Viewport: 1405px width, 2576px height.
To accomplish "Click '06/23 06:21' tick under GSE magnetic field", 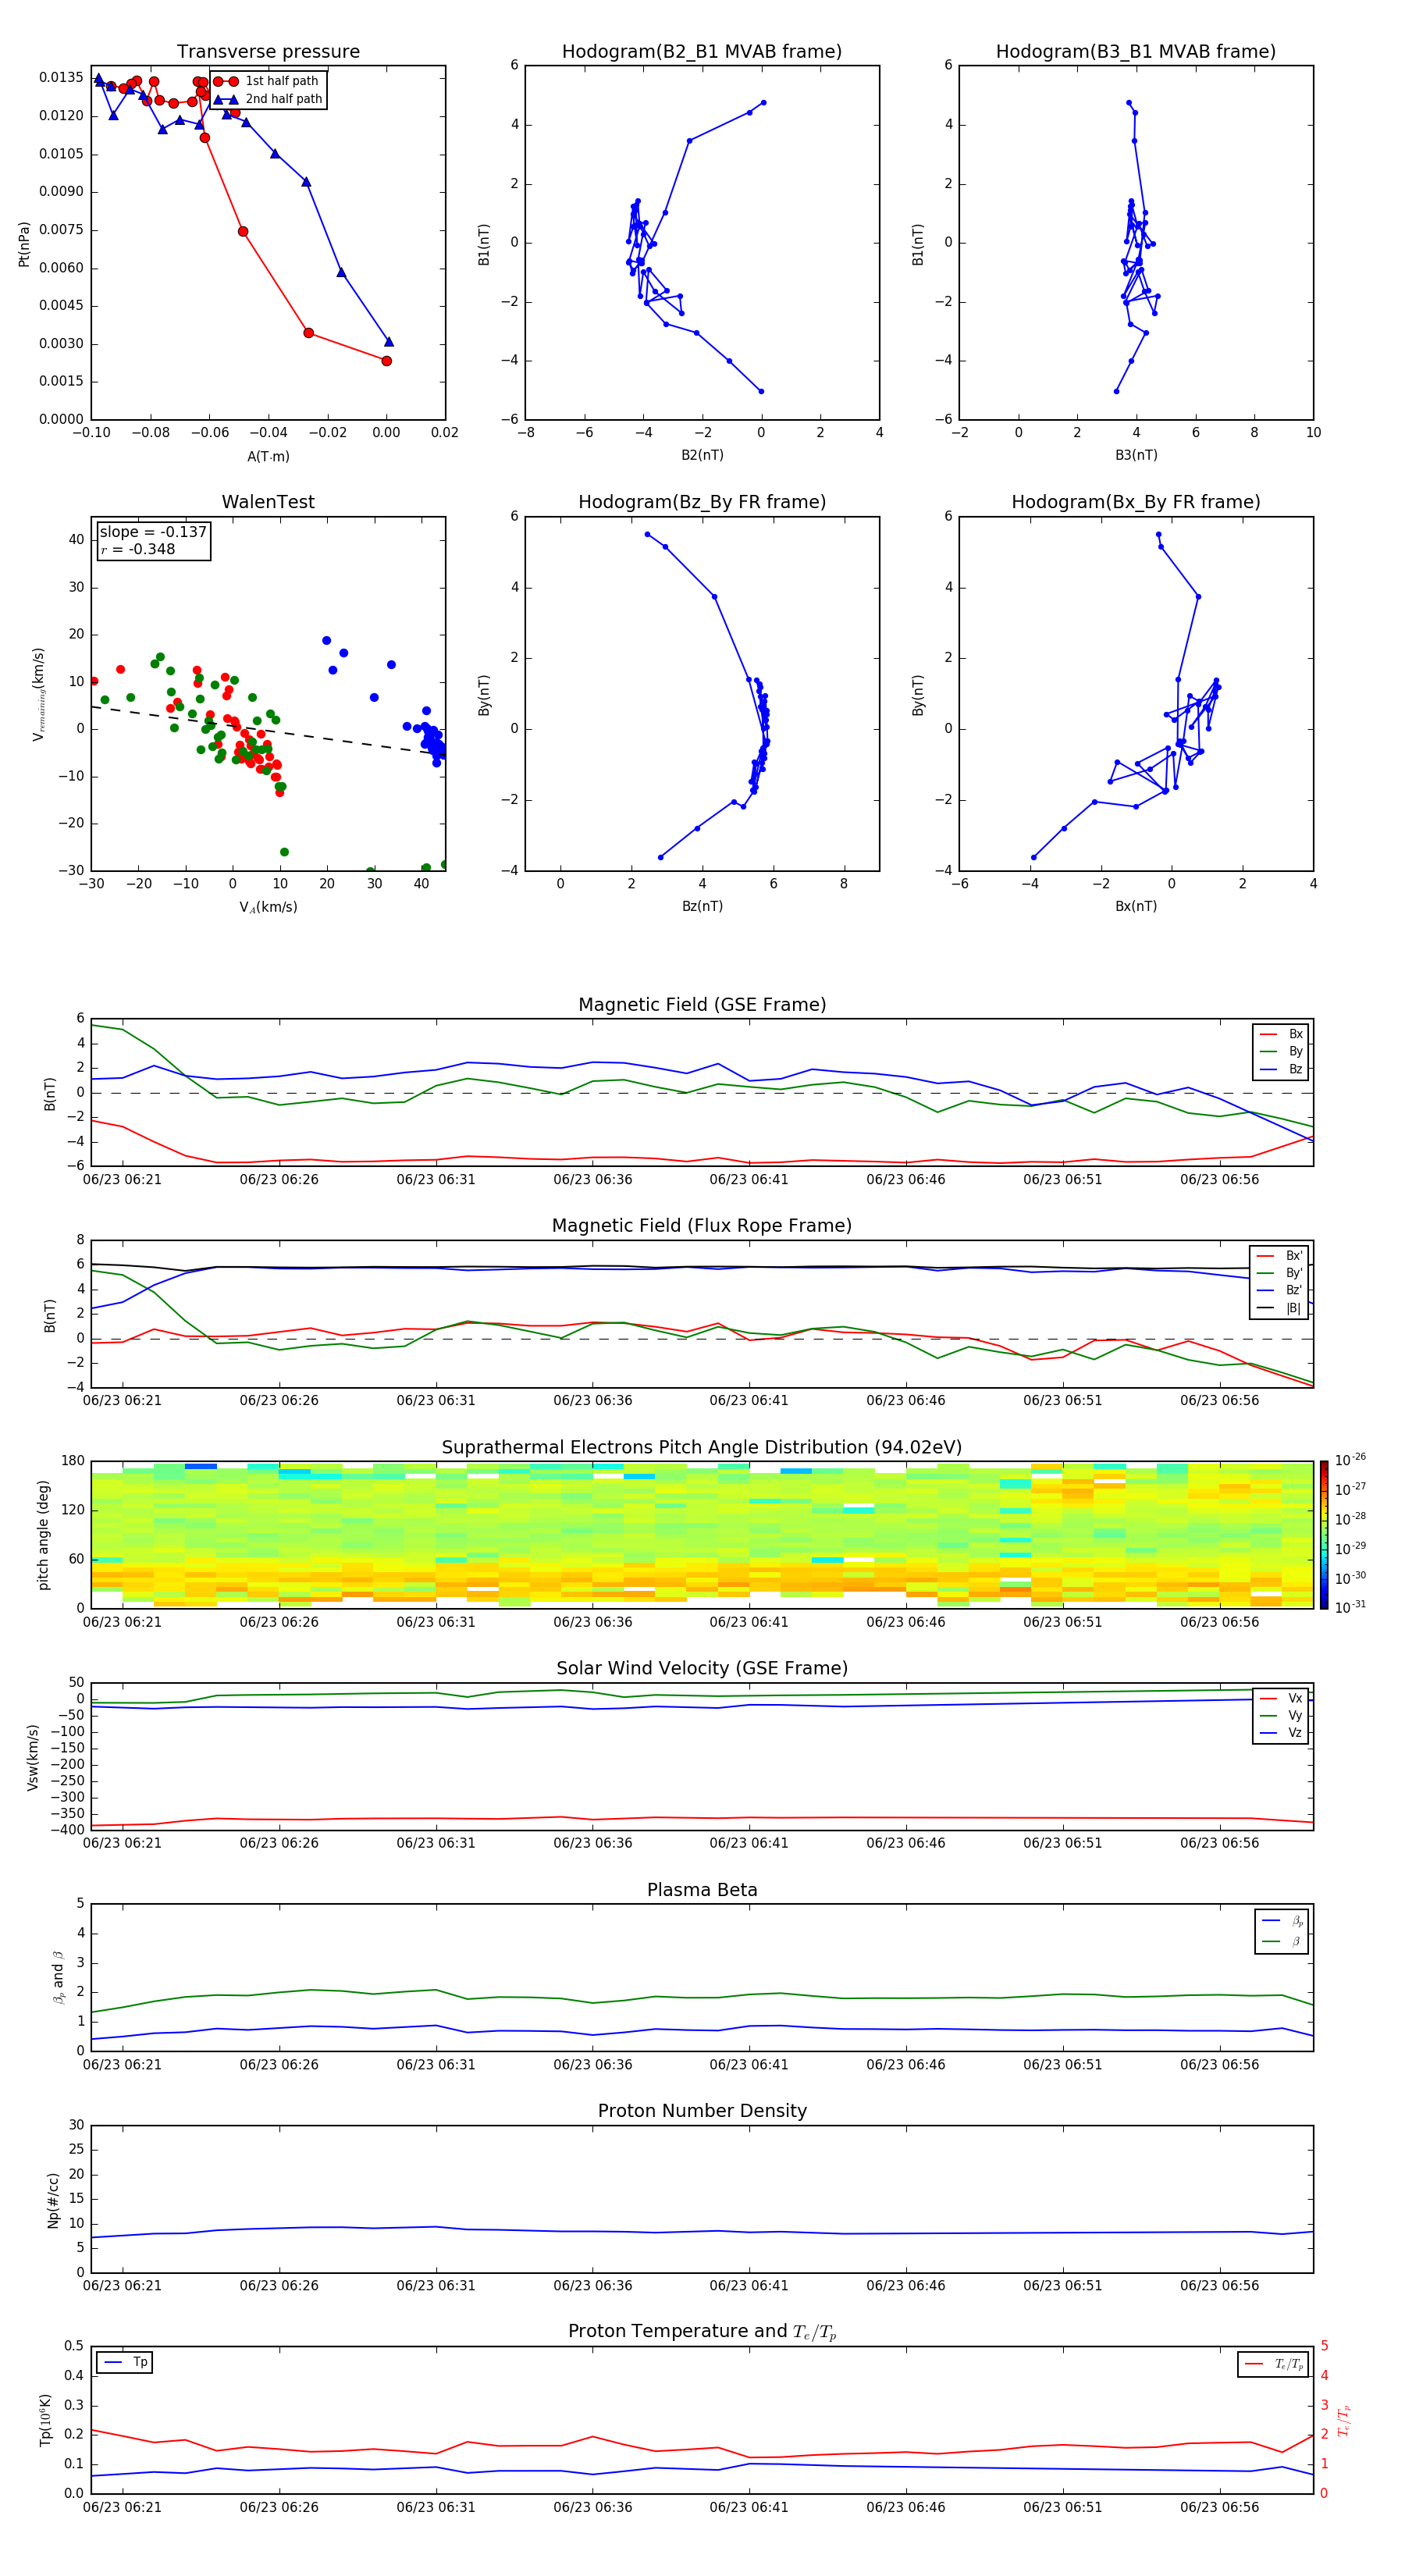I will tap(122, 1180).
